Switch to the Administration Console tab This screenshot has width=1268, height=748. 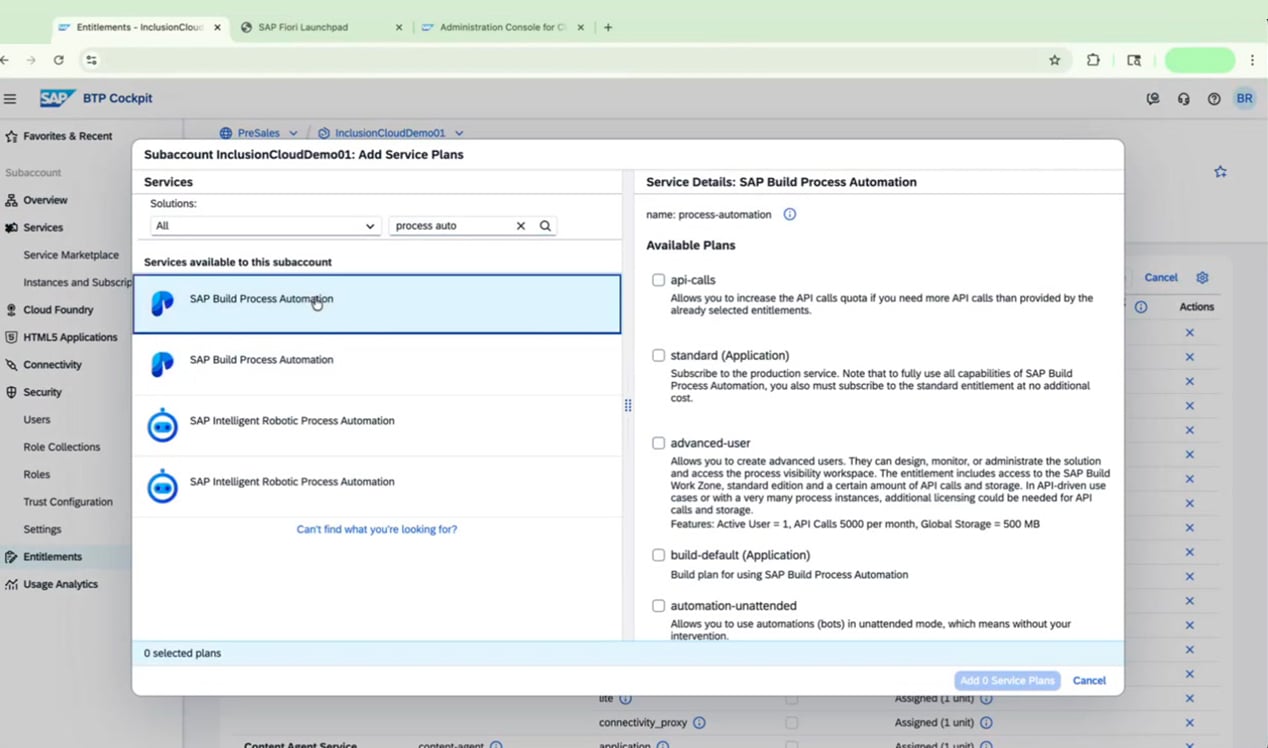(x=503, y=27)
